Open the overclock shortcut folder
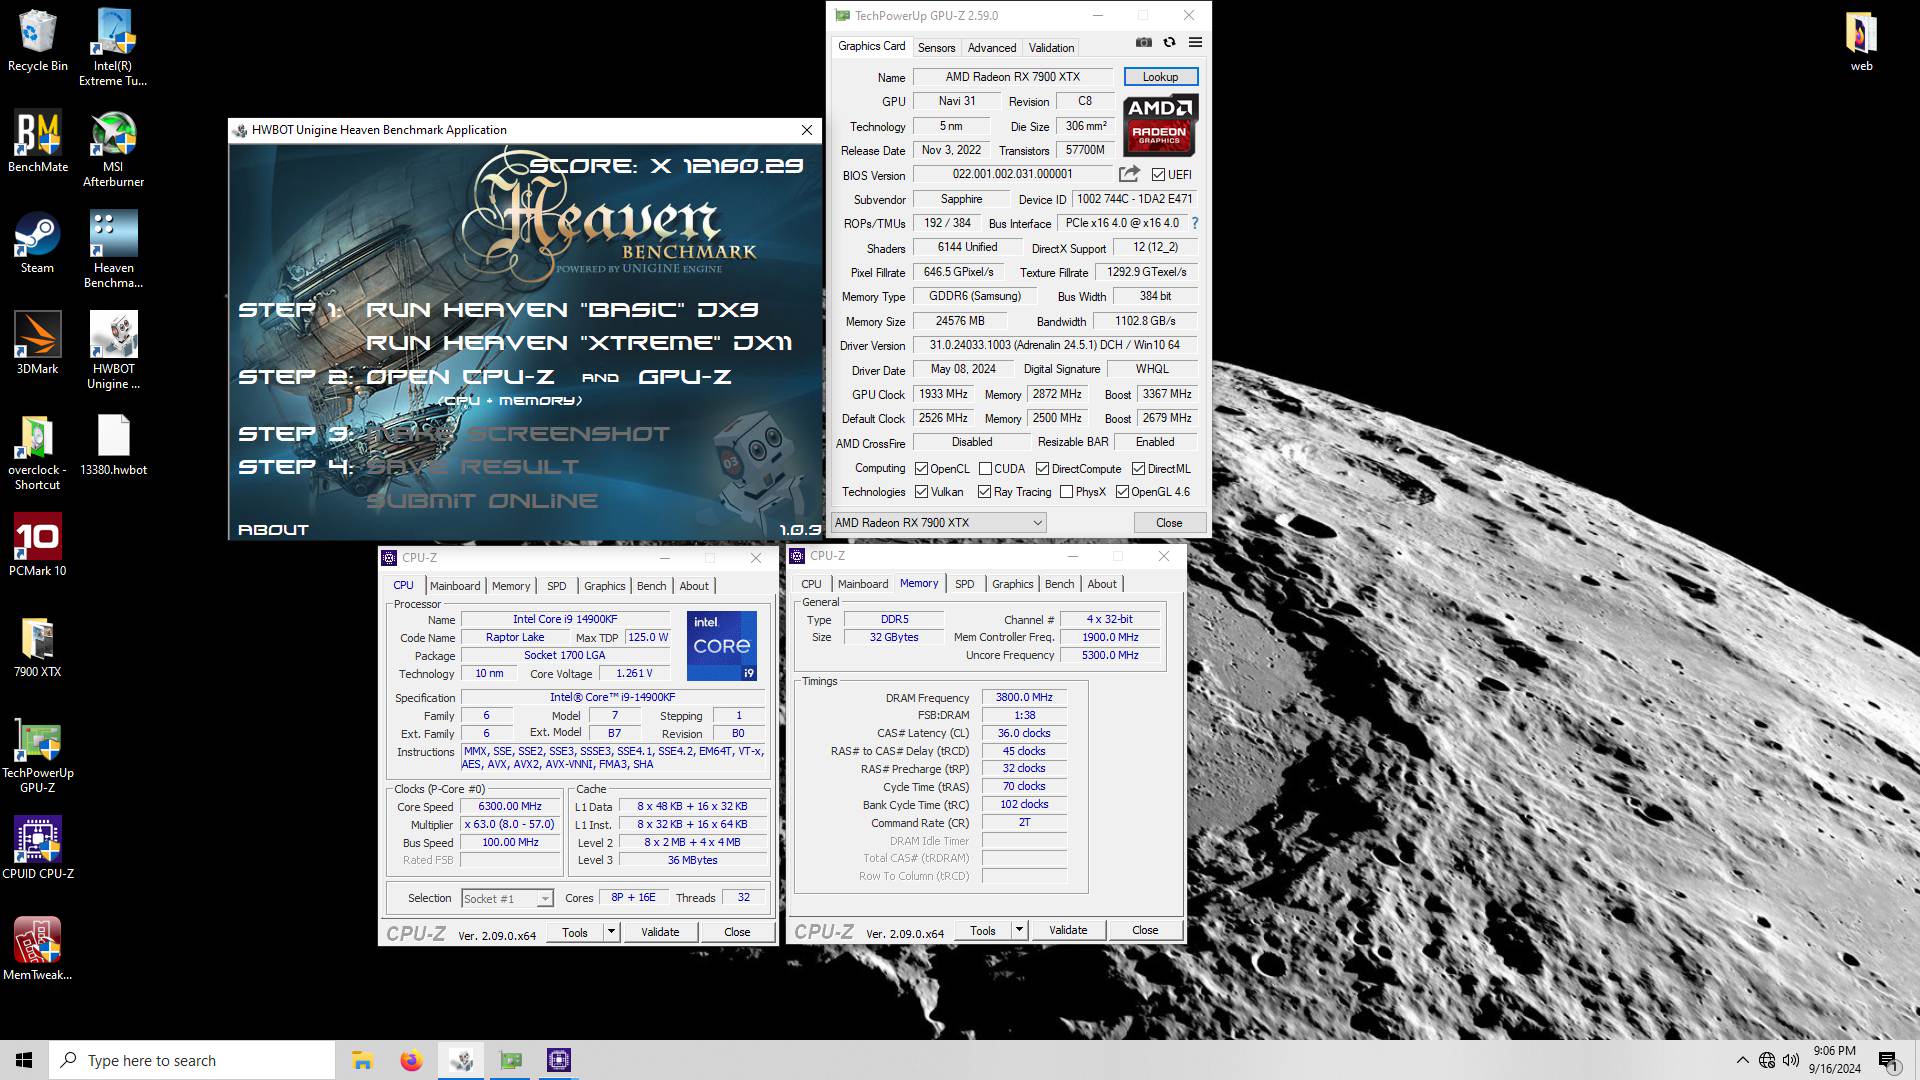The width and height of the screenshot is (1920, 1080). (x=37, y=452)
